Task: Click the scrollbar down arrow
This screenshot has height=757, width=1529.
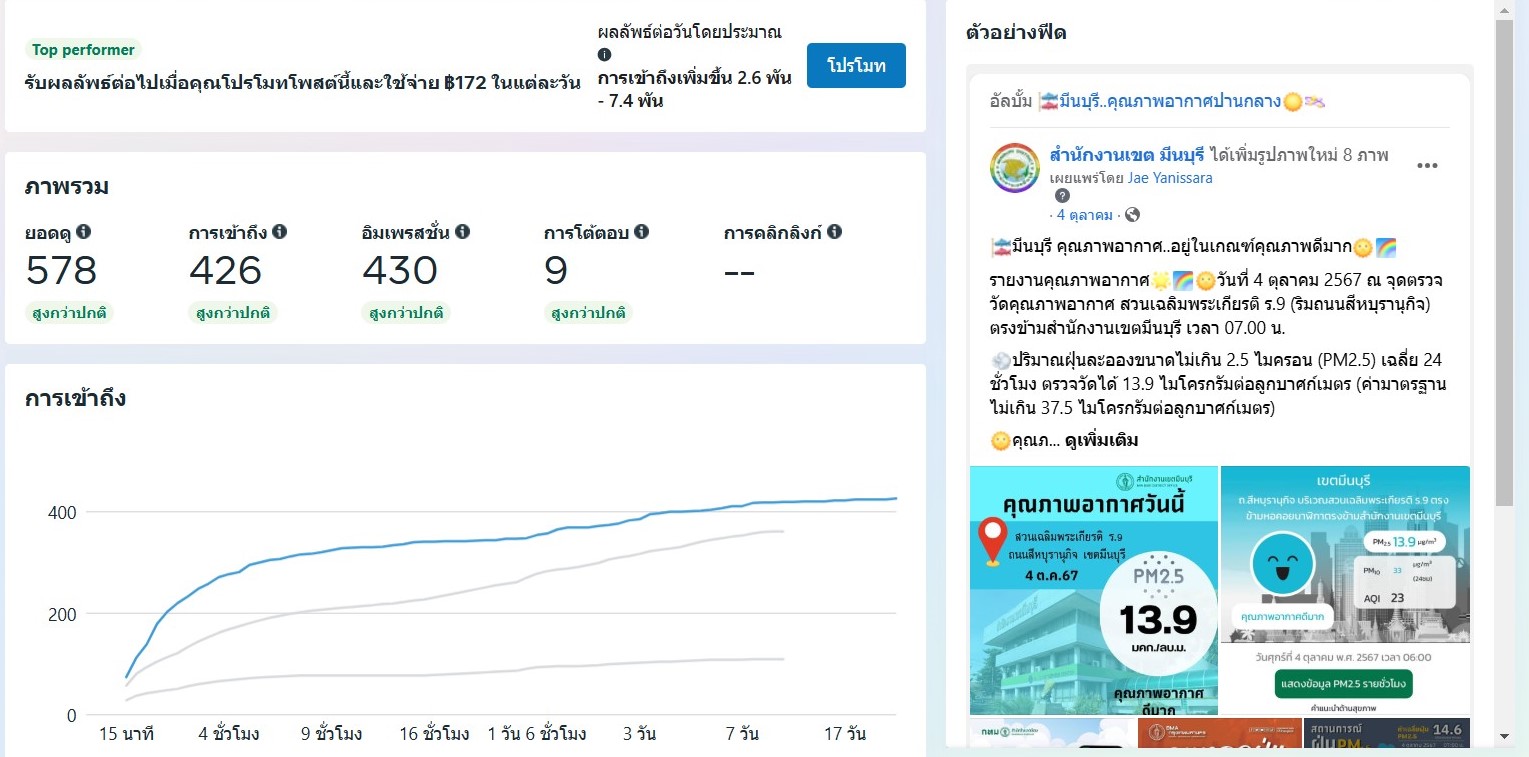Action: (1505, 737)
